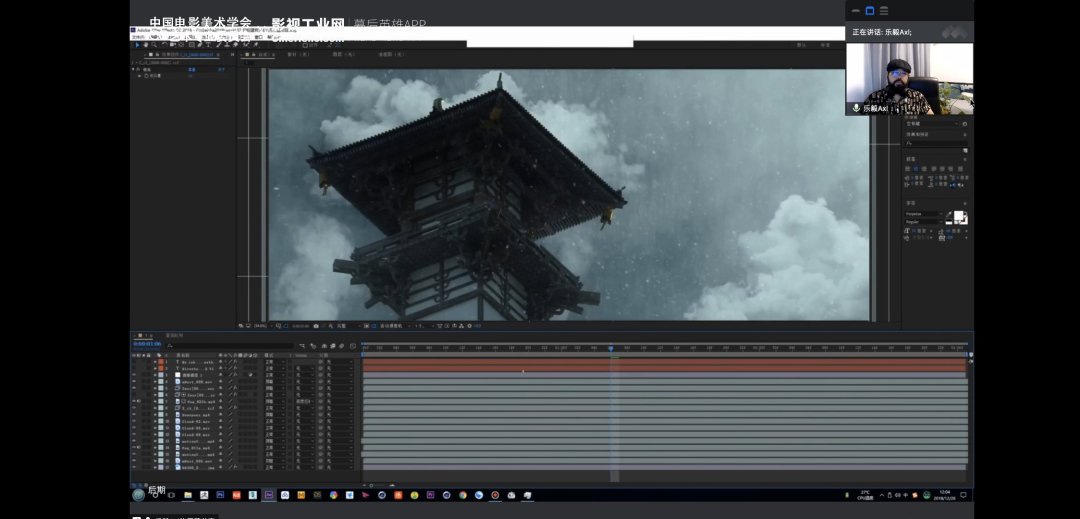Click the Windows Start button

click(139, 495)
